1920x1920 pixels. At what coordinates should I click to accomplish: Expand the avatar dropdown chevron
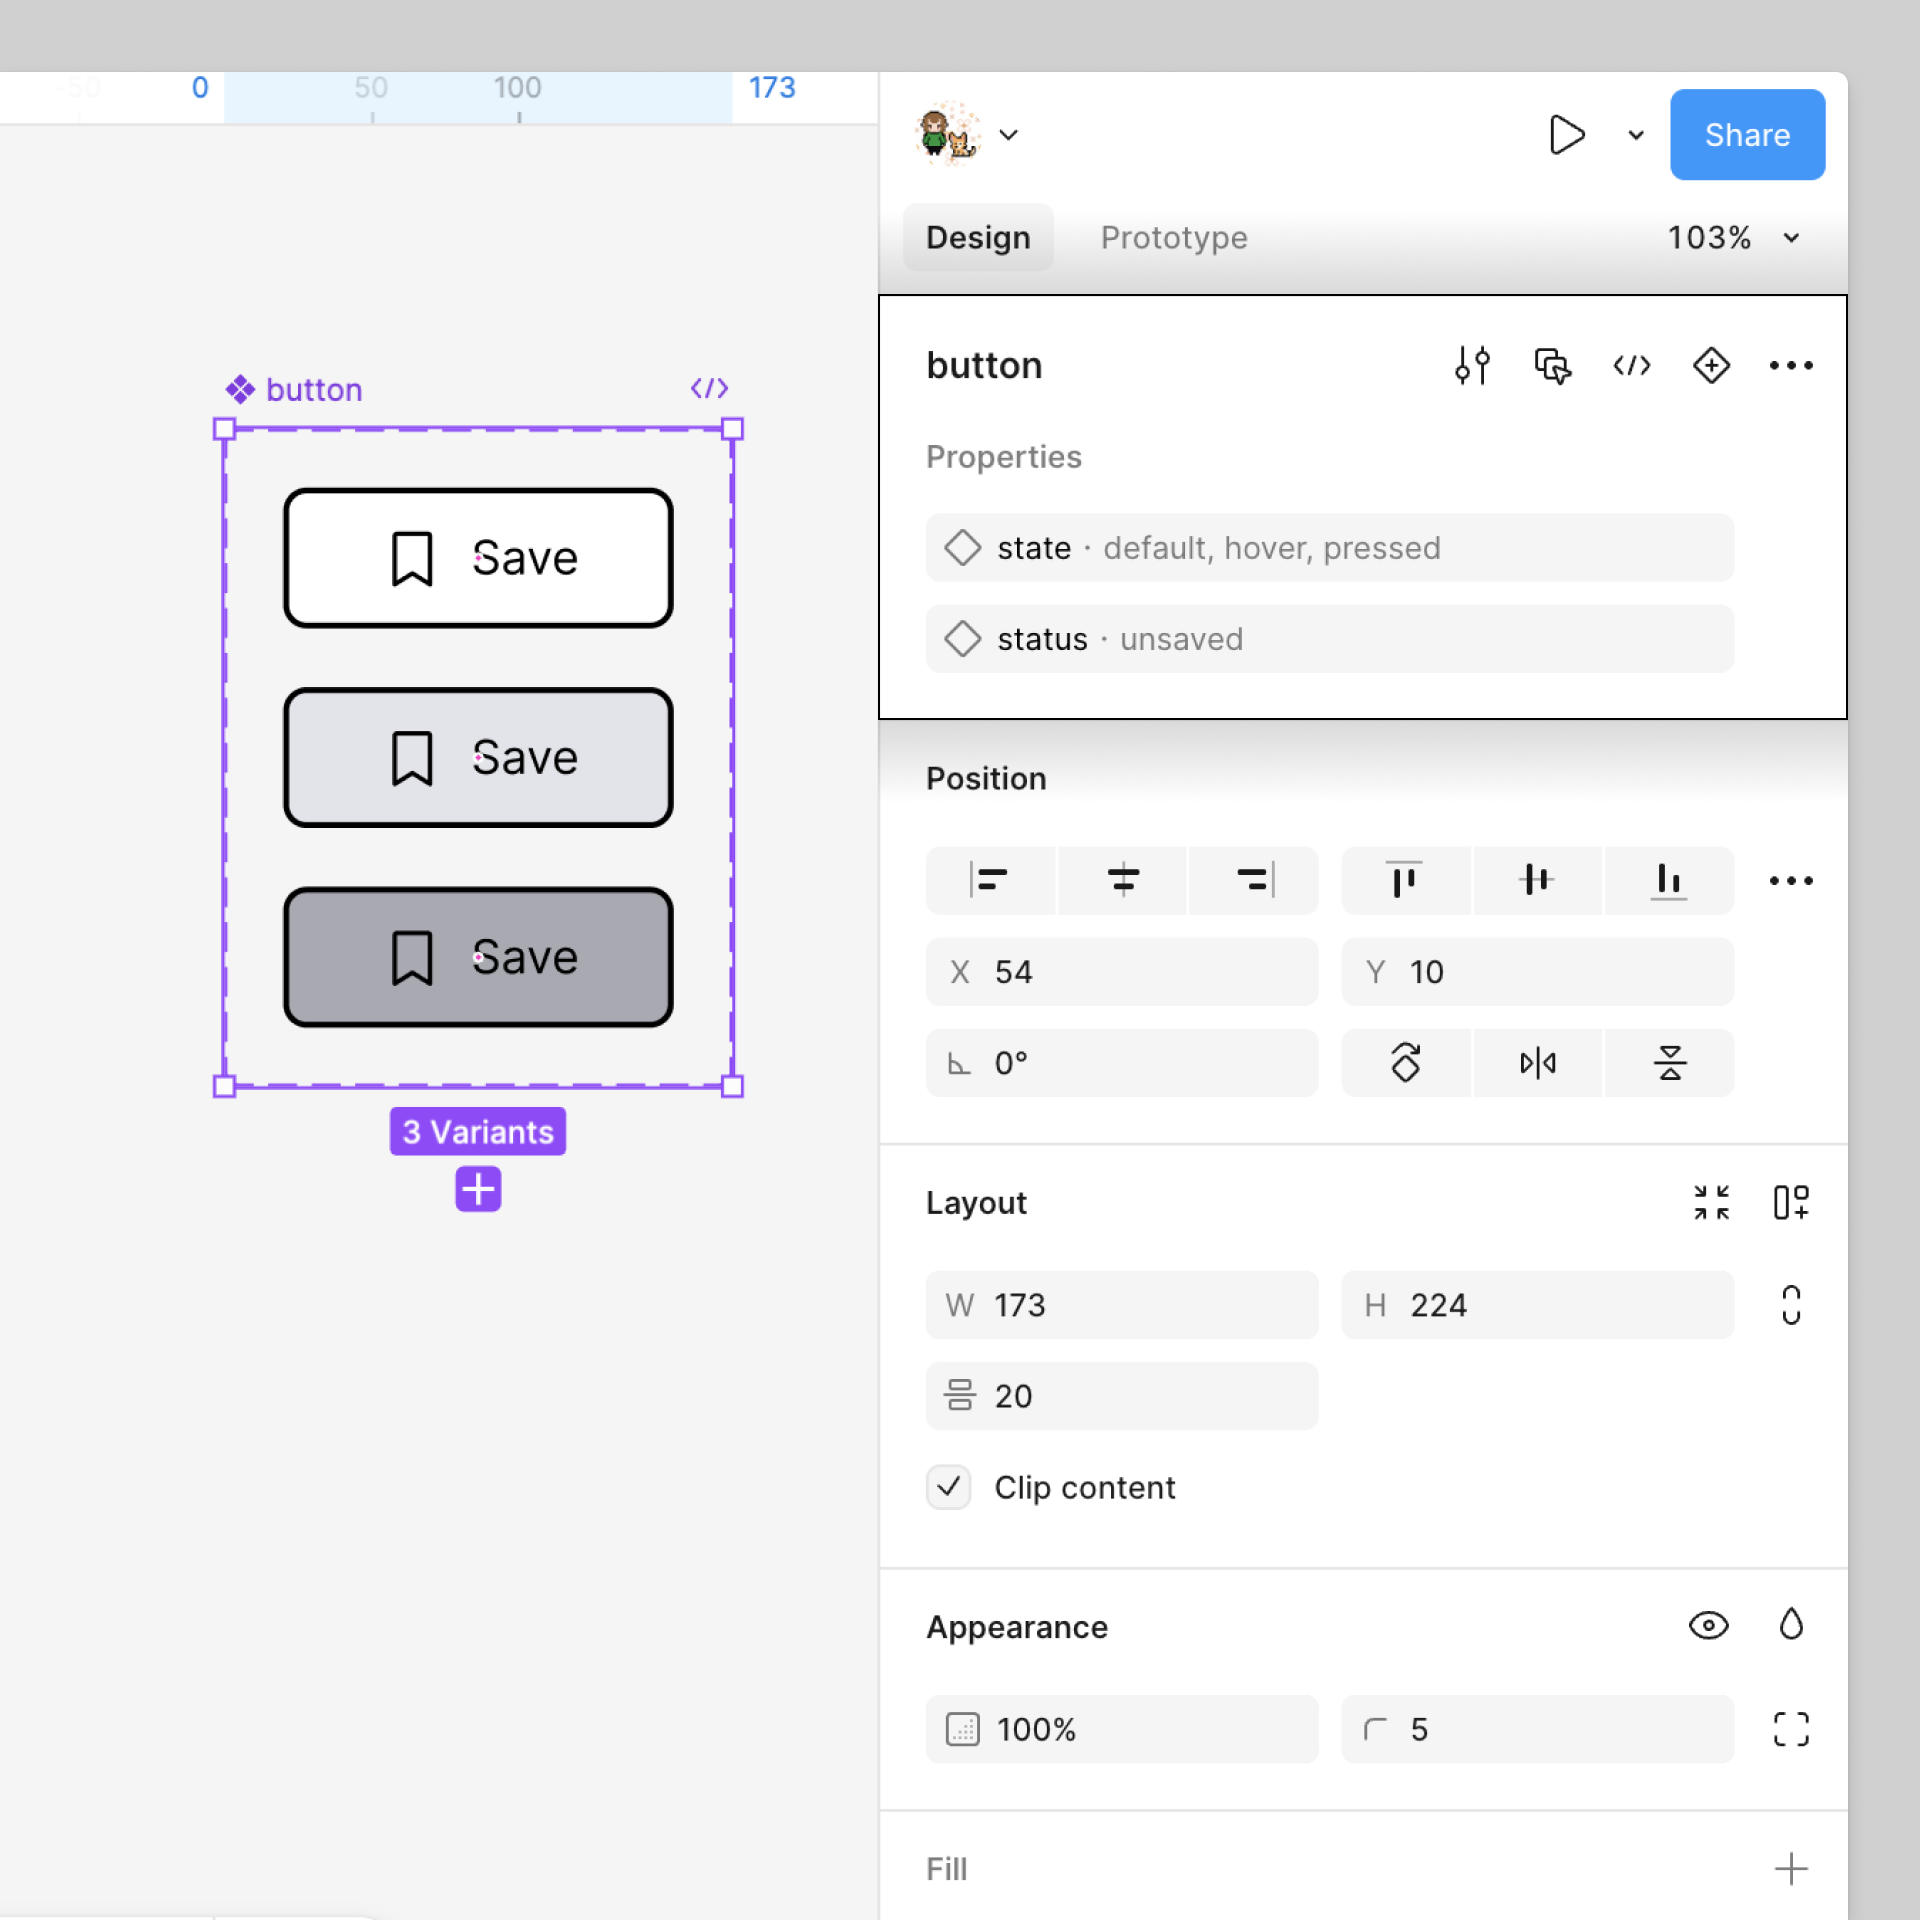click(1008, 135)
